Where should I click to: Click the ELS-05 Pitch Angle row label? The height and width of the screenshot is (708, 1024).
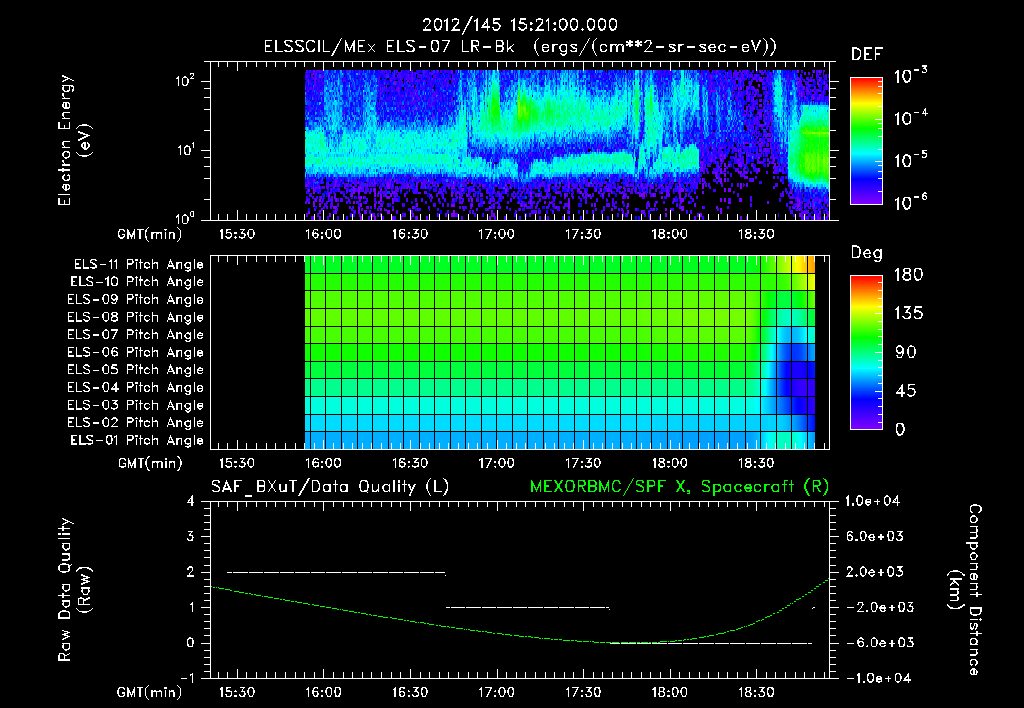(136, 370)
